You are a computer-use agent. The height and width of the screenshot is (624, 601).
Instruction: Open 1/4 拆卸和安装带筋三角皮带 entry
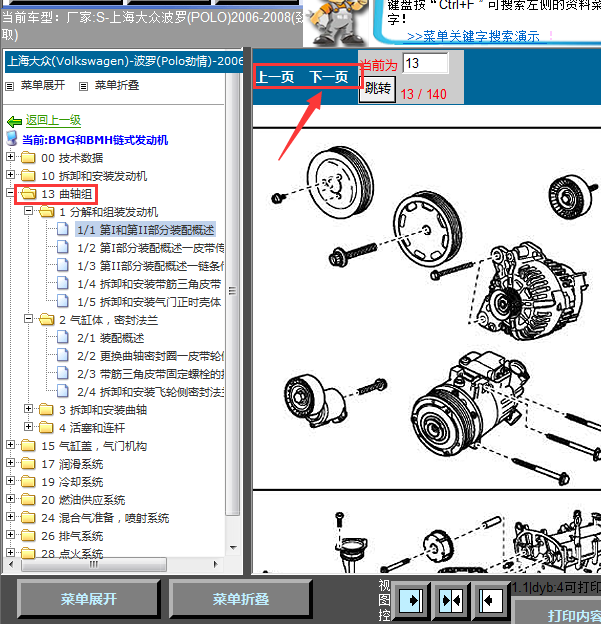coord(149,284)
